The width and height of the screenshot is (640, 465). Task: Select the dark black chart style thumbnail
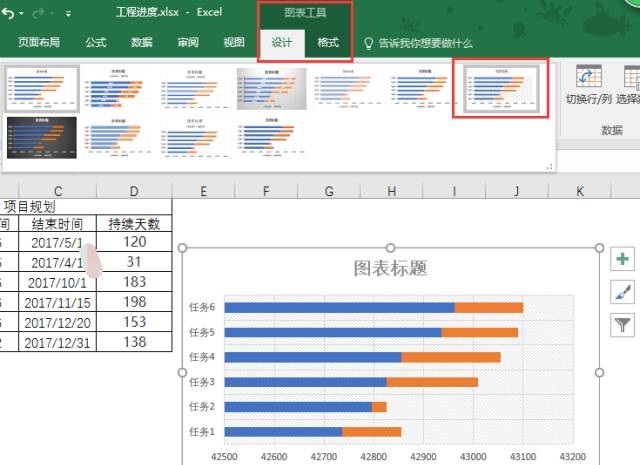41,134
